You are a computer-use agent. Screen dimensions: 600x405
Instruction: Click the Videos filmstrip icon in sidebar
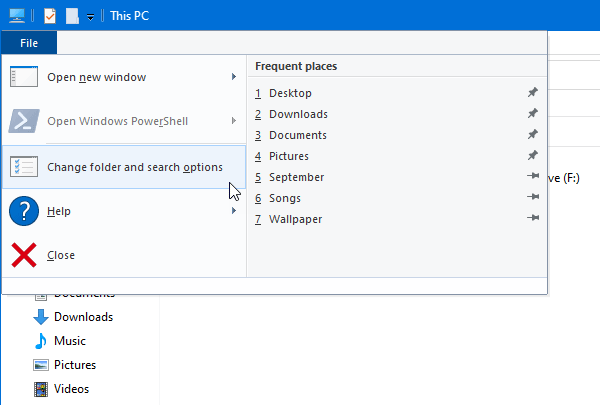point(41,389)
